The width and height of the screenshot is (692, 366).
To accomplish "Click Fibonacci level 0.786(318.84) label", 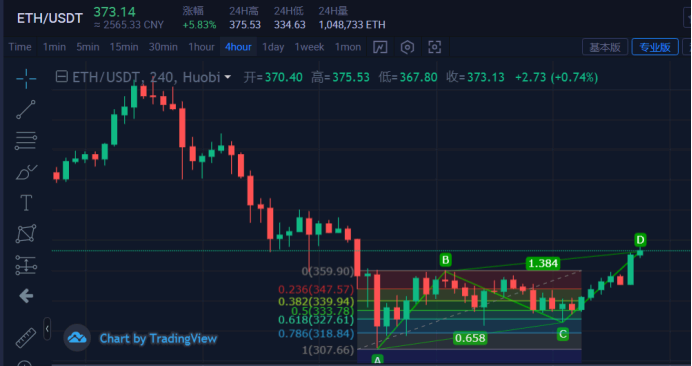I will click(x=316, y=333).
